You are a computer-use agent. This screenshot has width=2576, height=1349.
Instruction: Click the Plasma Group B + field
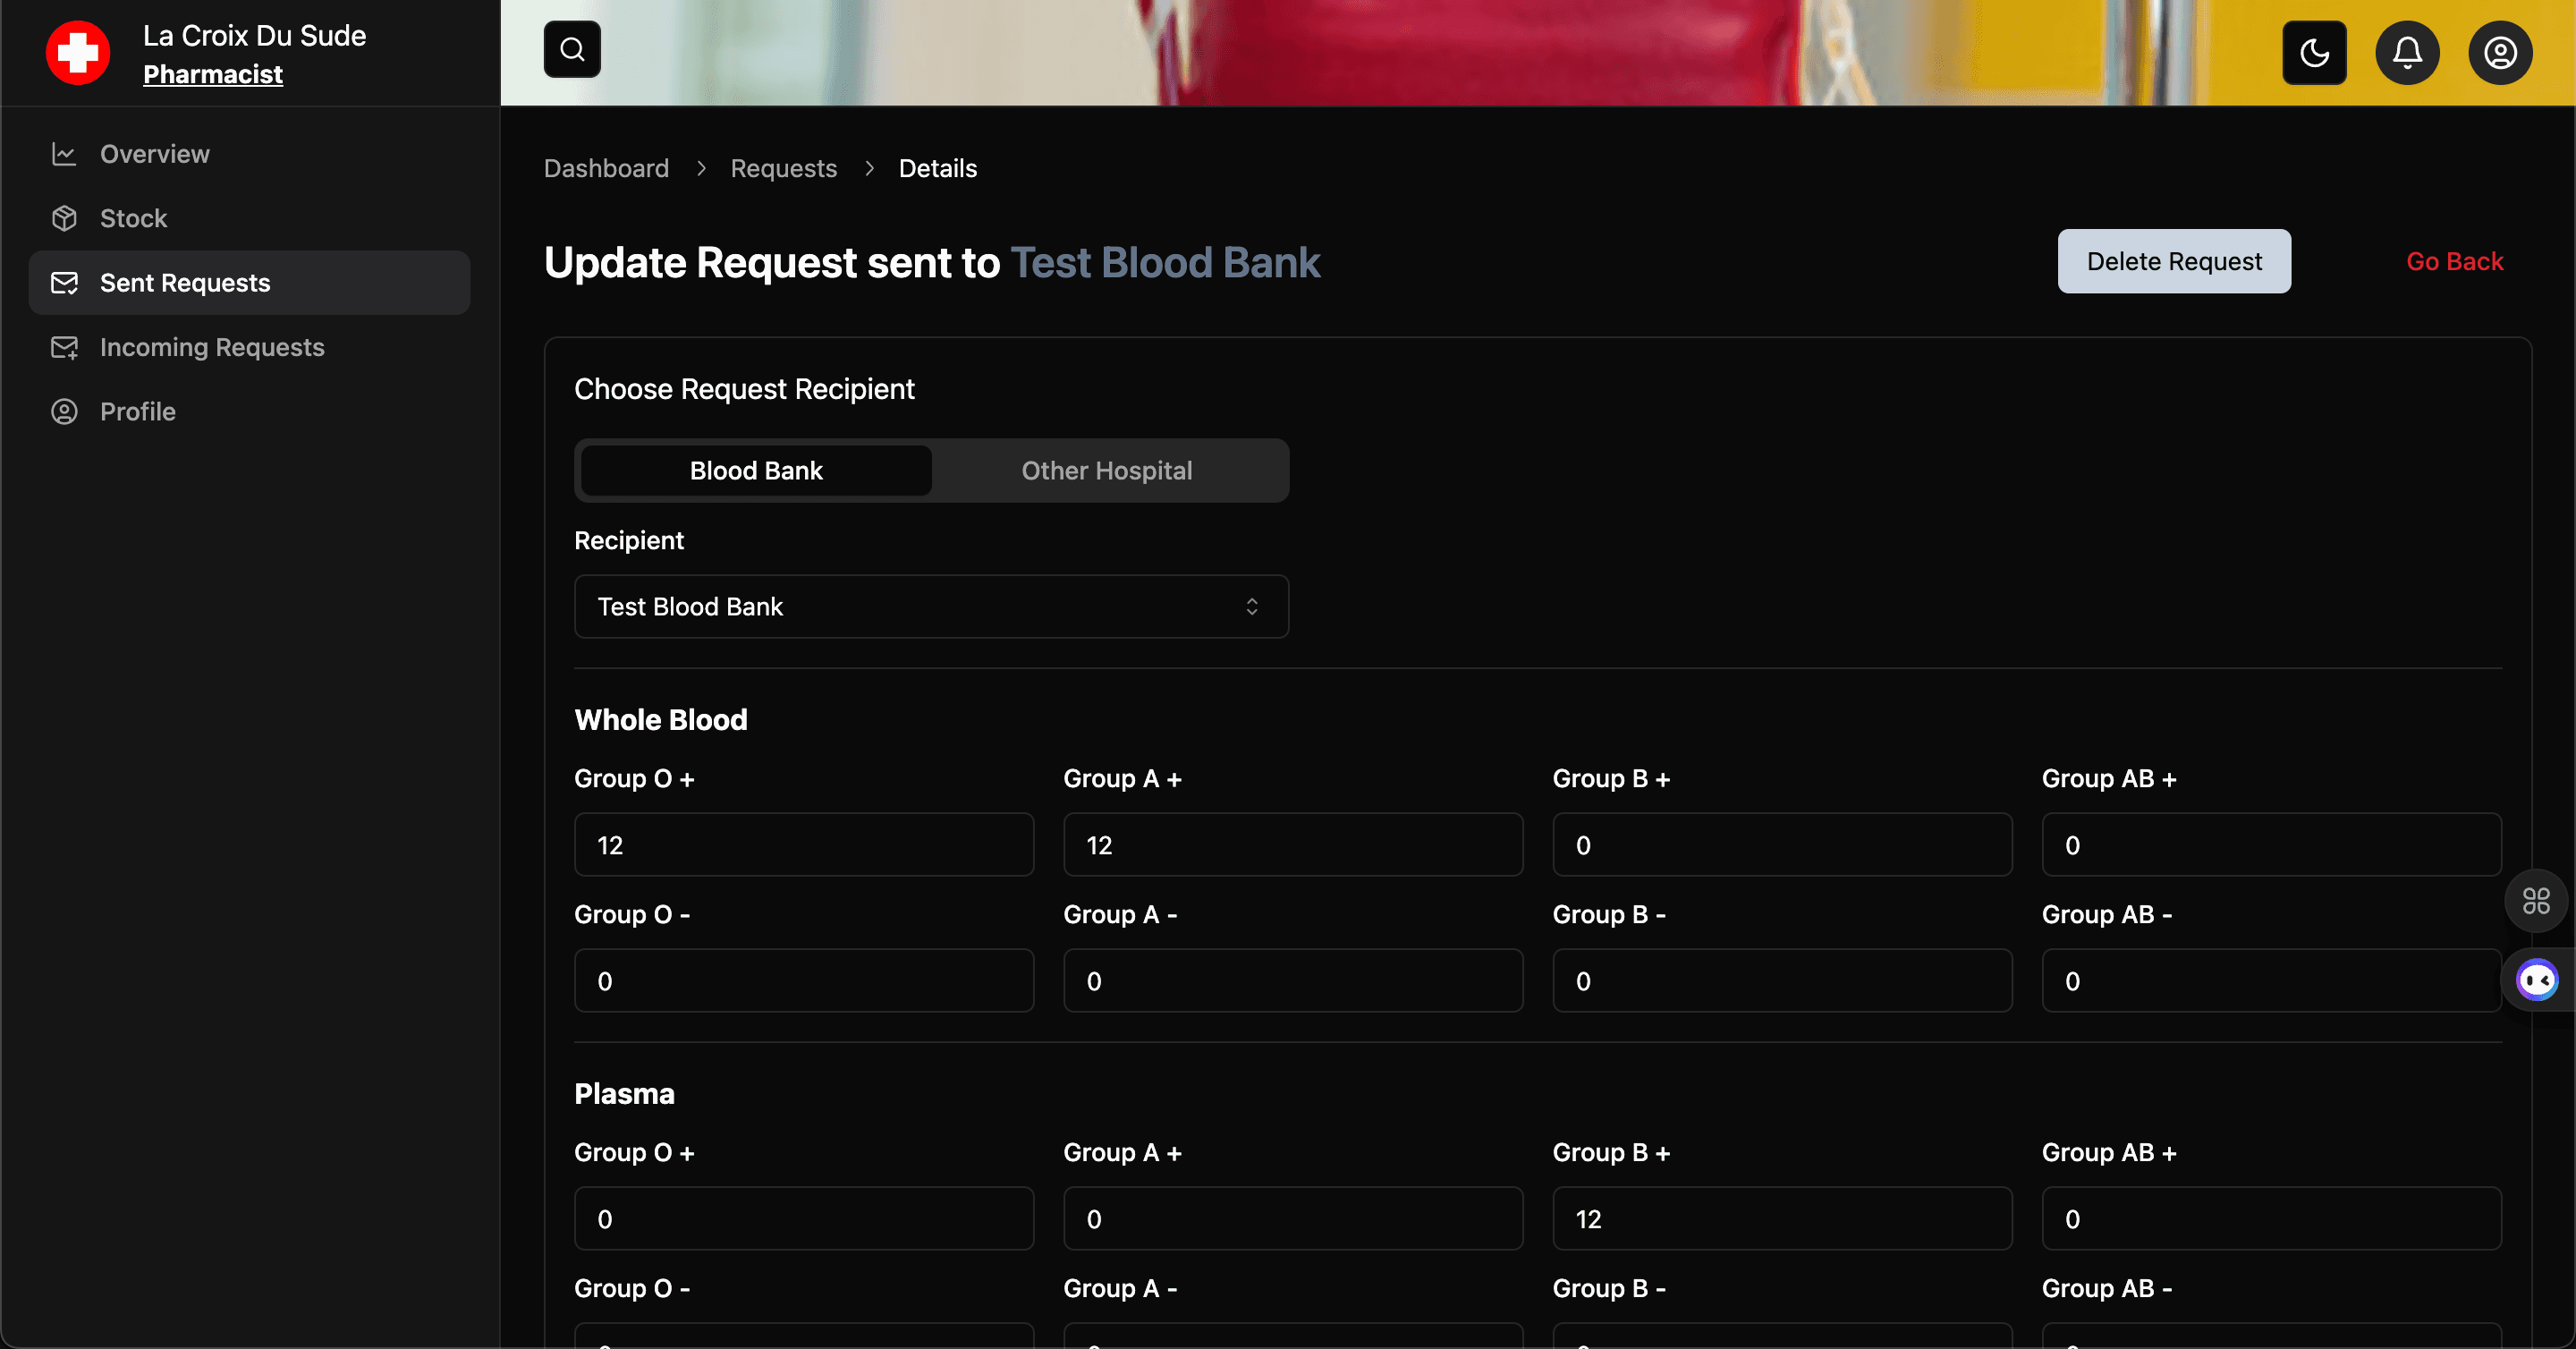point(1781,1219)
